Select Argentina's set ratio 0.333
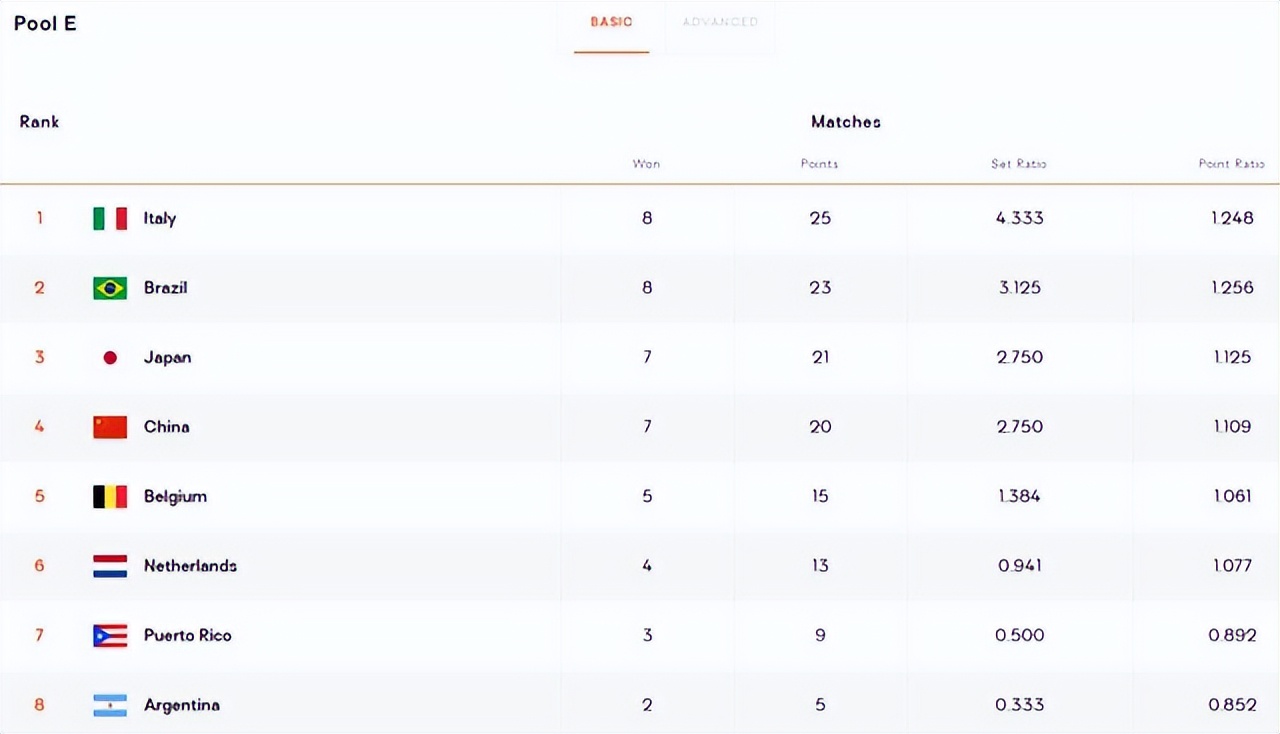 click(x=1019, y=705)
